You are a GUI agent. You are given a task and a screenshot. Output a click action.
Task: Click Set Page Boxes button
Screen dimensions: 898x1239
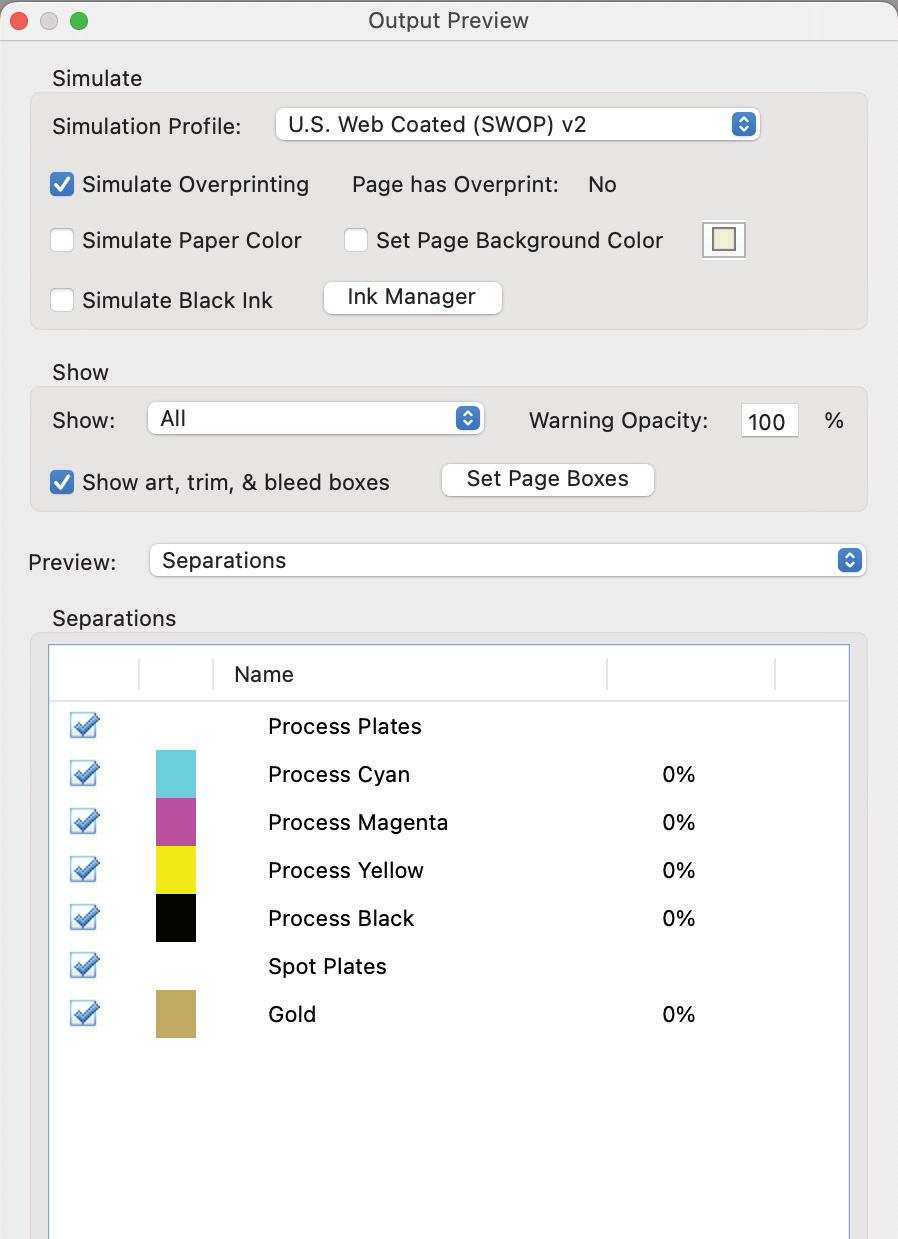[x=547, y=479]
